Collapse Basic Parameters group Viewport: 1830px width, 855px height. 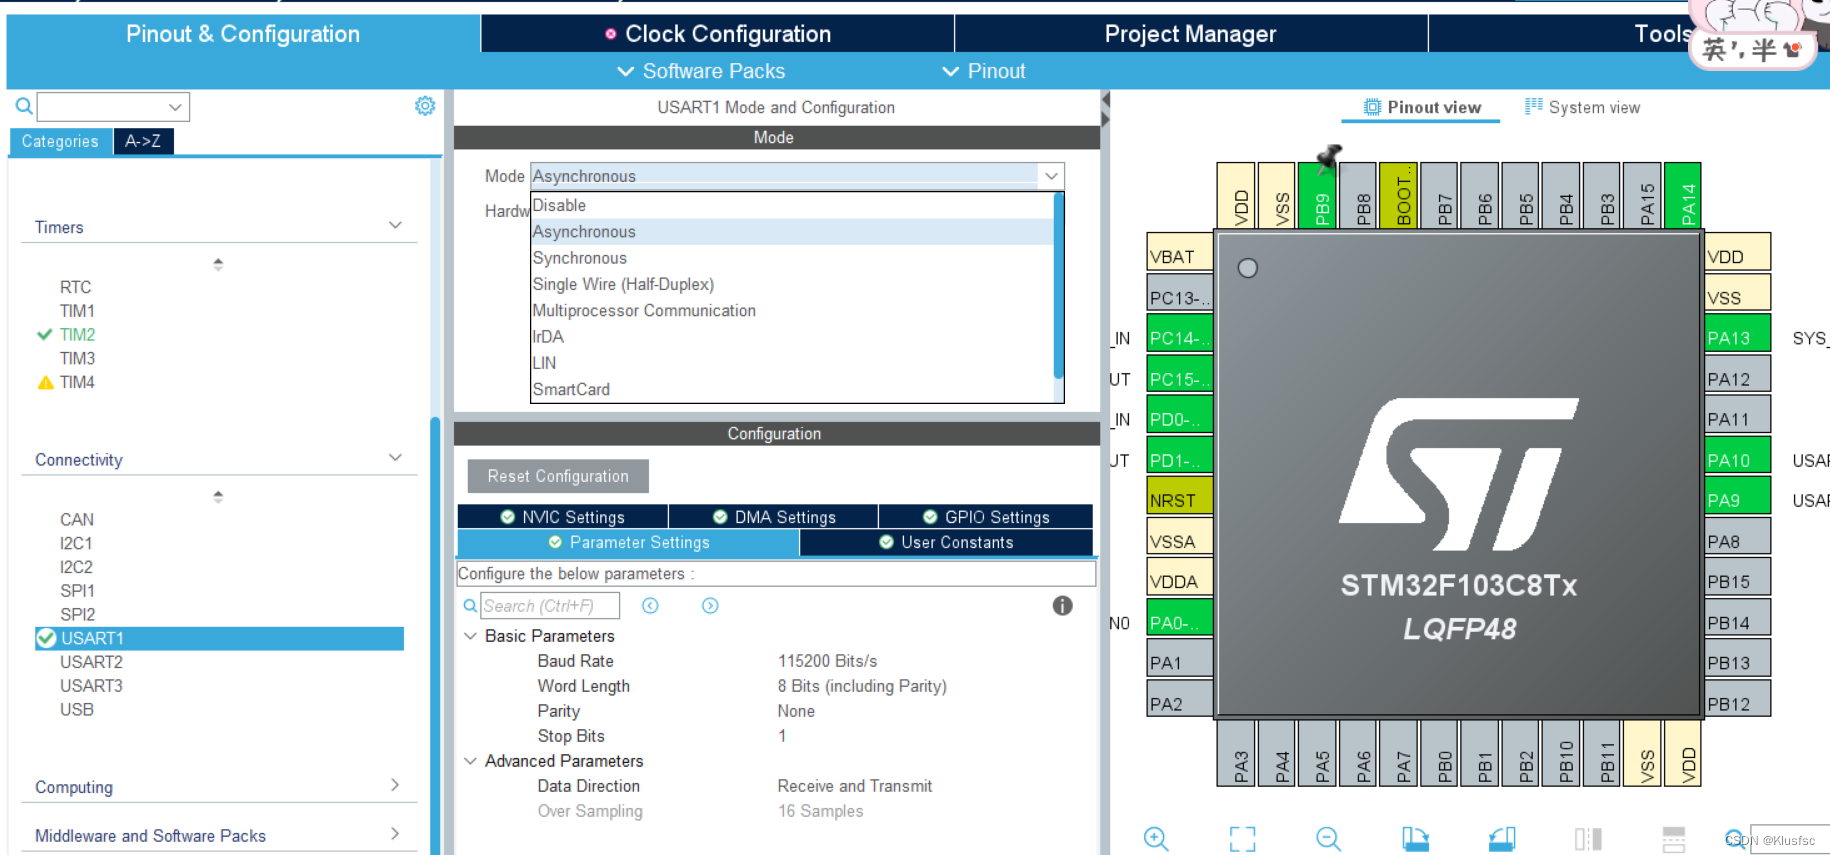(470, 636)
